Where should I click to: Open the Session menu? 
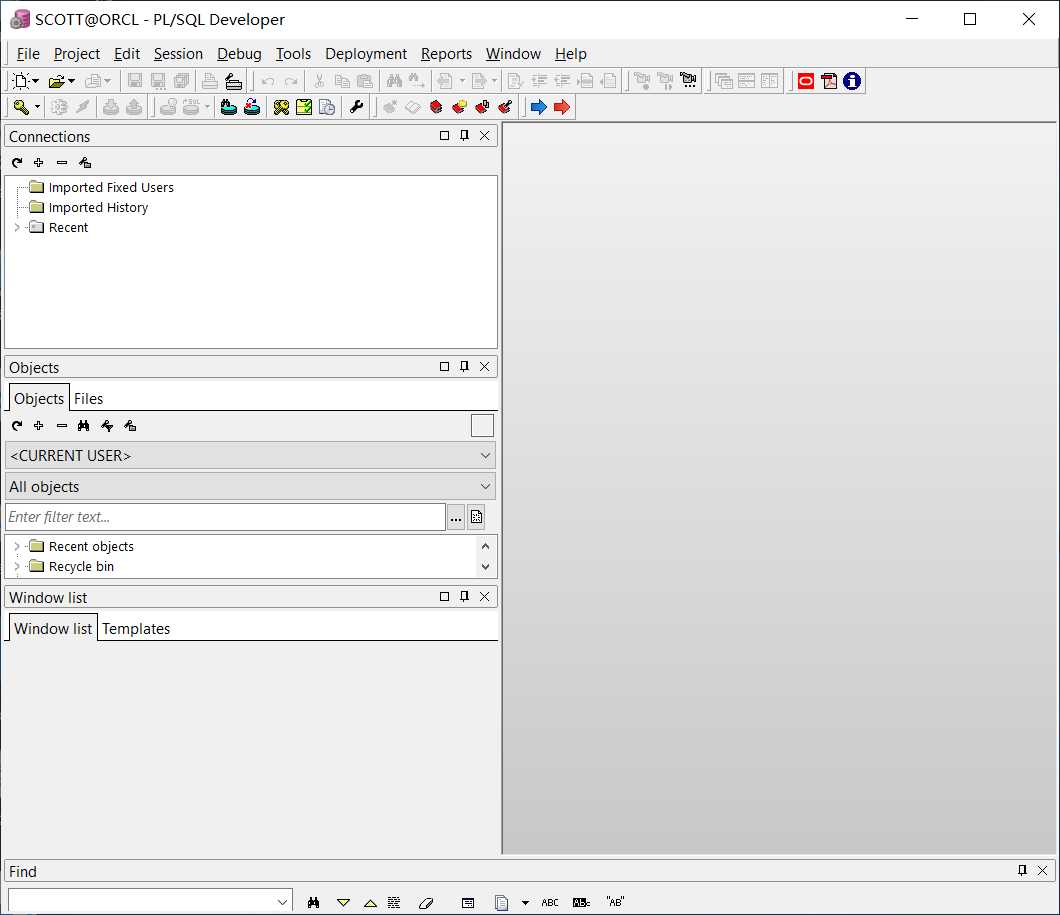pyautogui.click(x=178, y=54)
